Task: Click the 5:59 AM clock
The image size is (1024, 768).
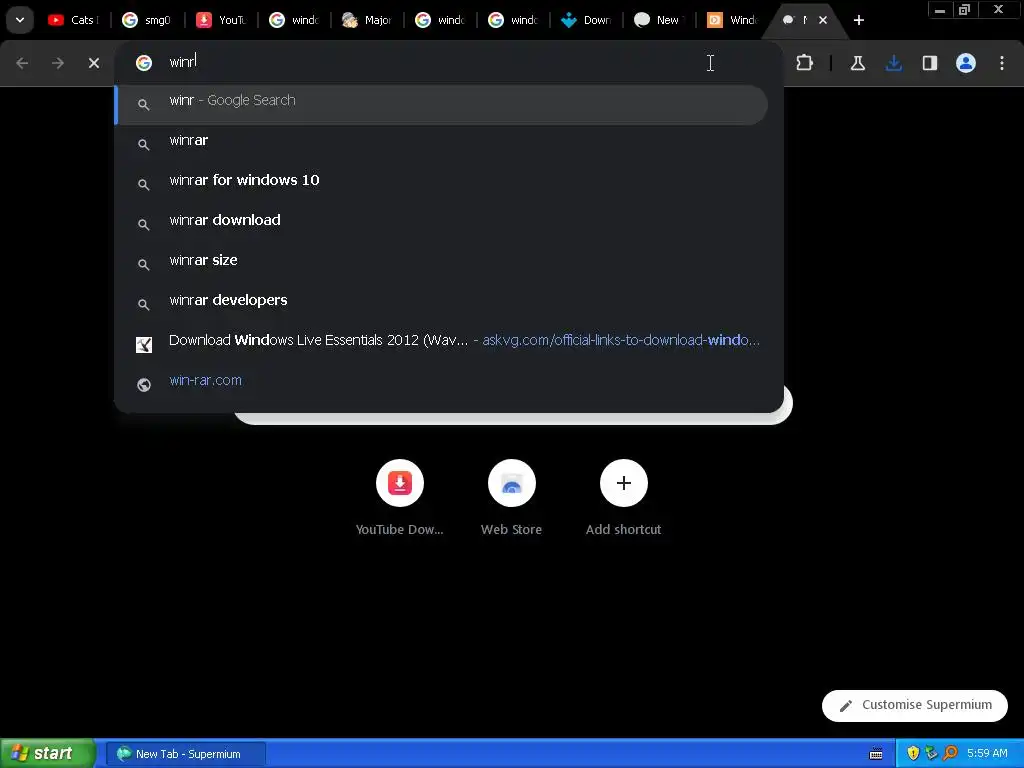Action: click(x=987, y=753)
